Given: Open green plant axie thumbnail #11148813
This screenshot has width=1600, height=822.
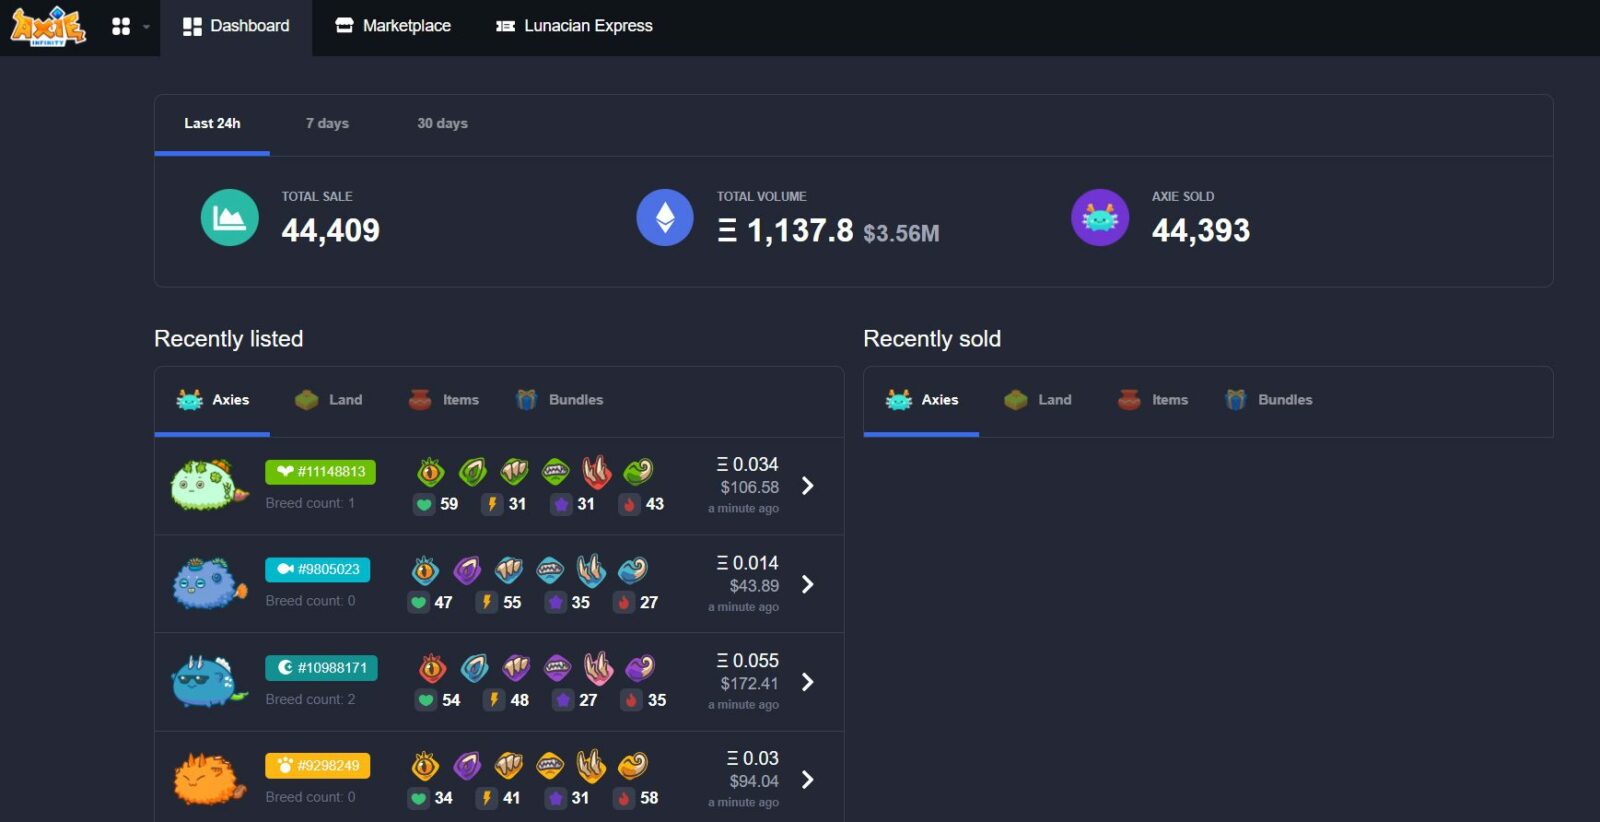Looking at the screenshot, I should [x=208, y=486].
